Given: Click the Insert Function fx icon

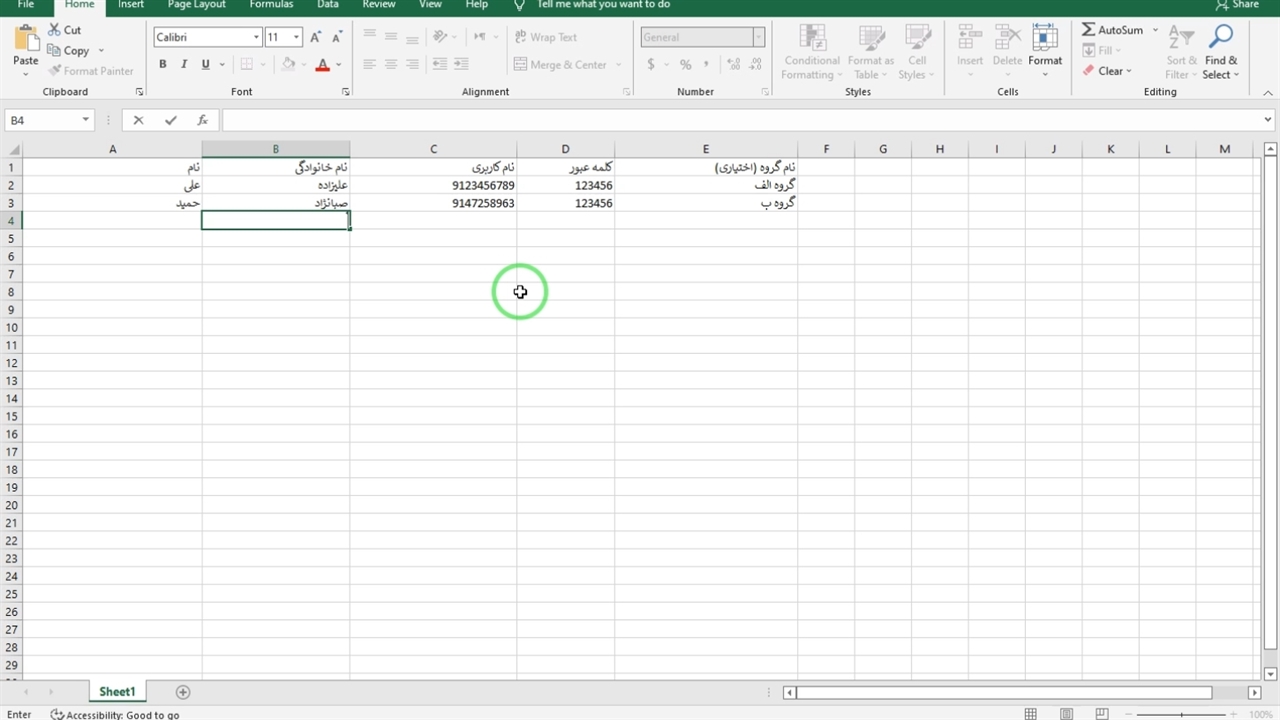Looking at the screenshot, I should coord(202,120).
